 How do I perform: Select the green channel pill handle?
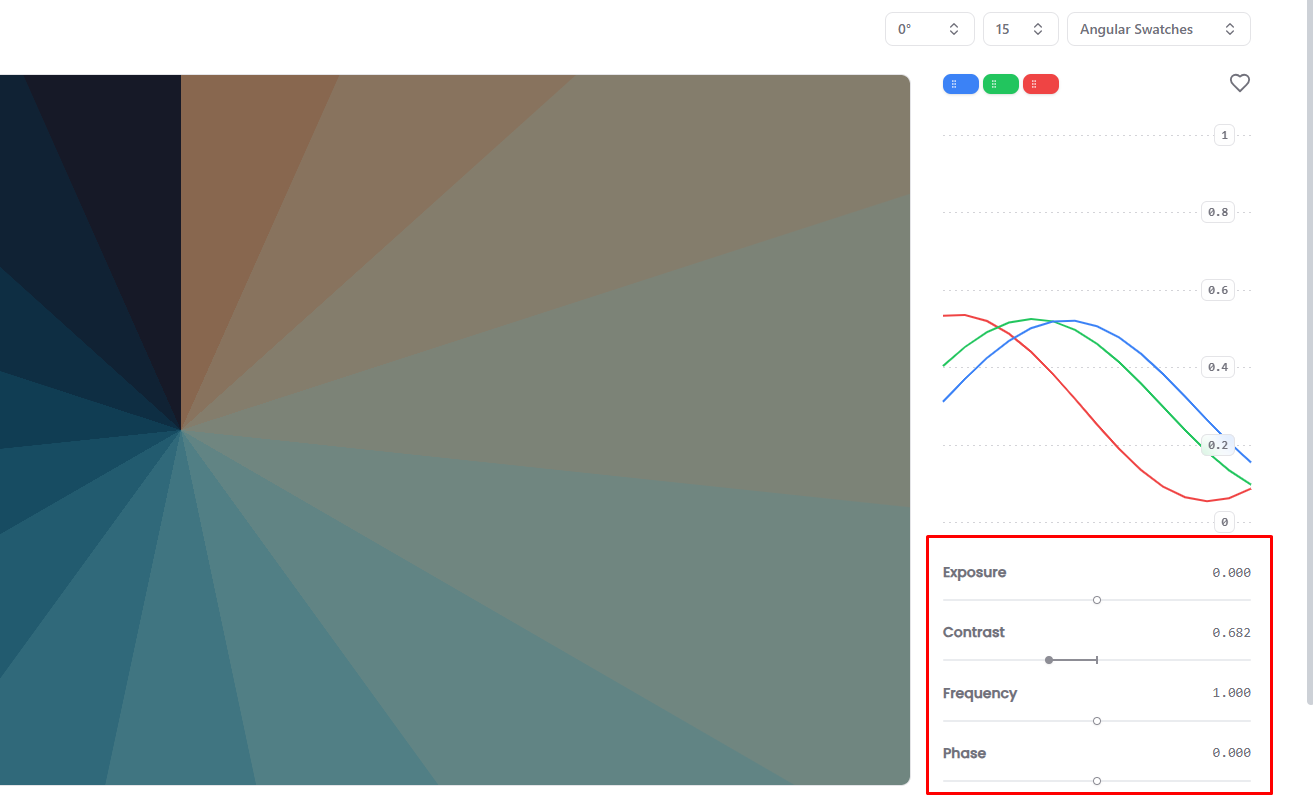click(1001, 83)
